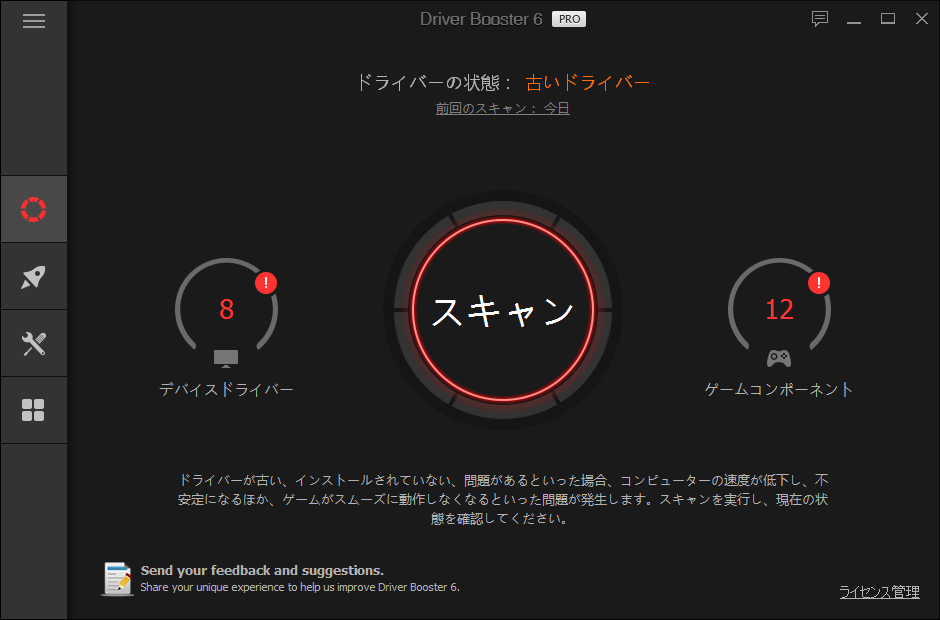Open Send your feedback and suggestions
The image size is (940, 620).
coord(262,570)
